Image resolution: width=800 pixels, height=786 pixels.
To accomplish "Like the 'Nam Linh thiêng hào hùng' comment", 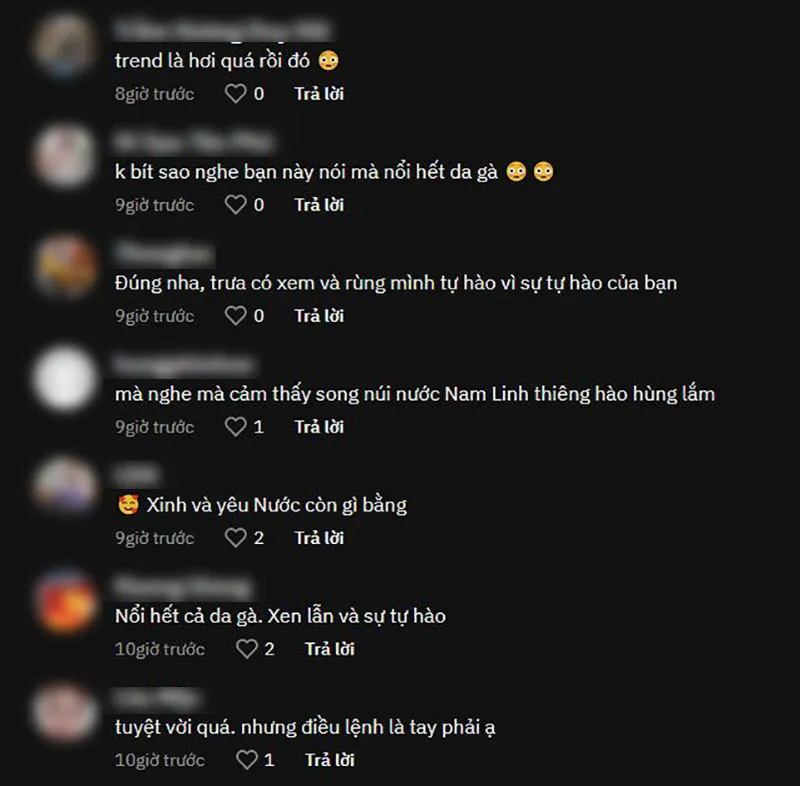I will (x=236, y=427).
